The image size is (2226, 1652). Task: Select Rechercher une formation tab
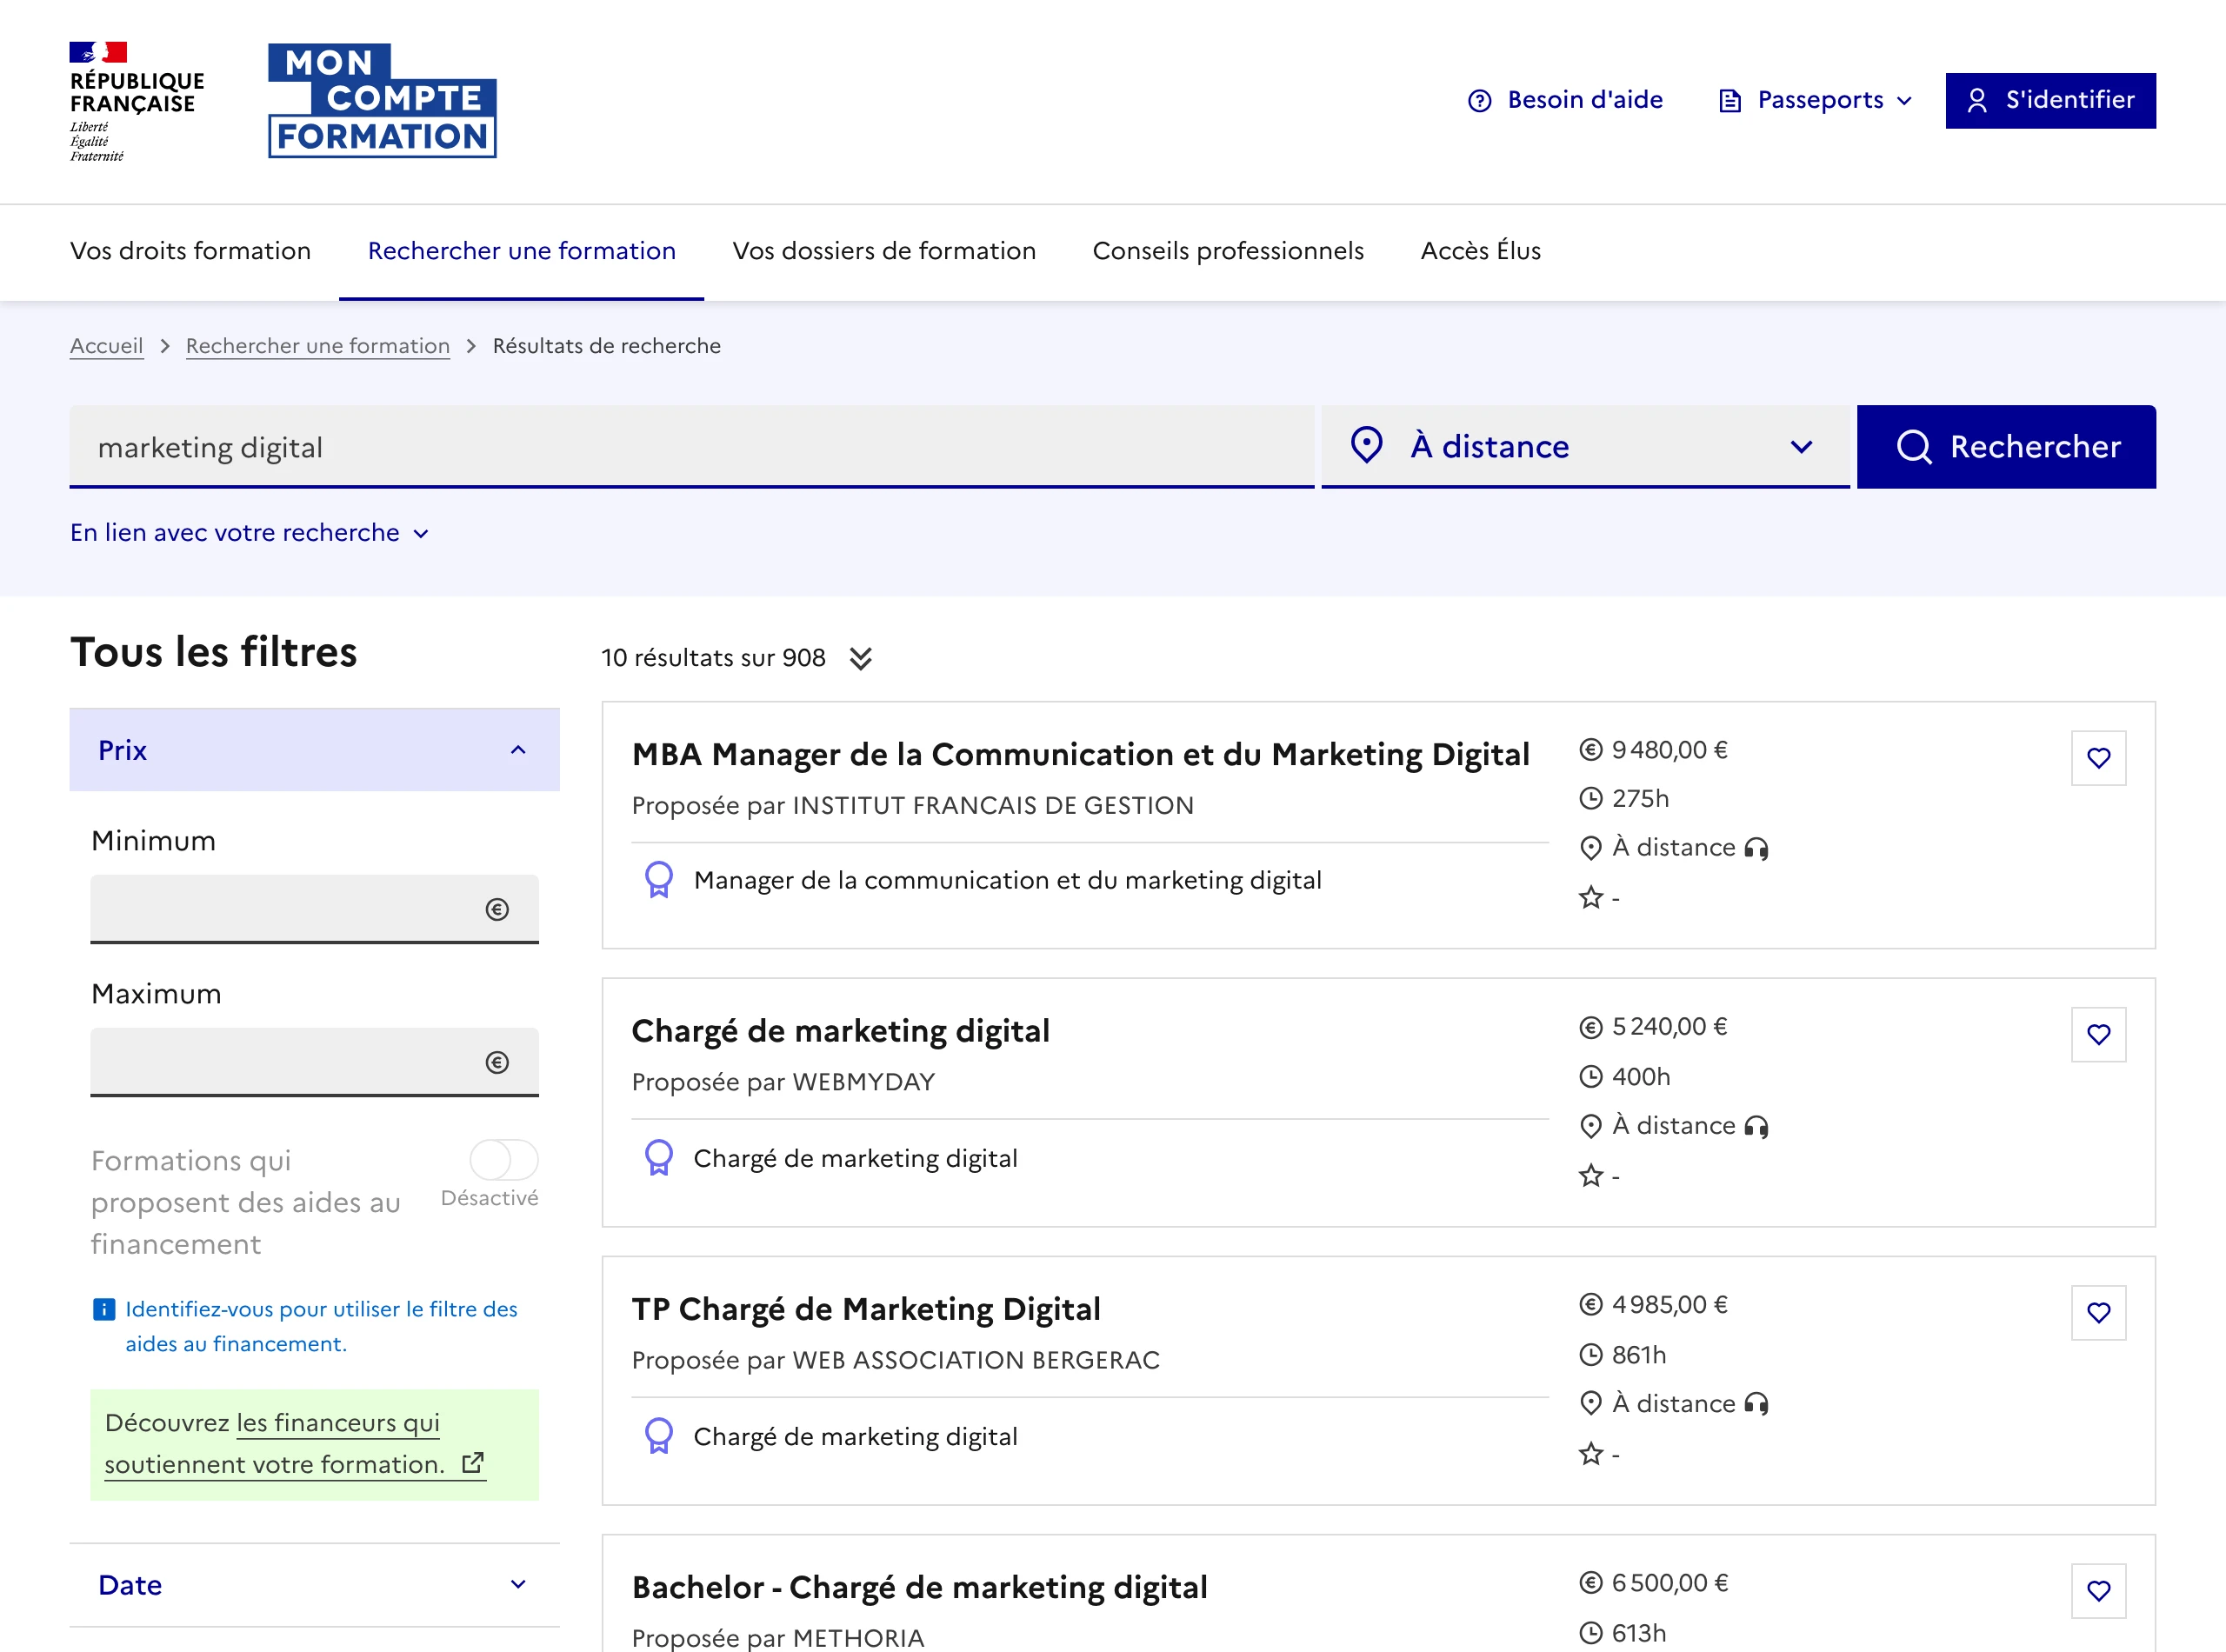pos(521,251)
